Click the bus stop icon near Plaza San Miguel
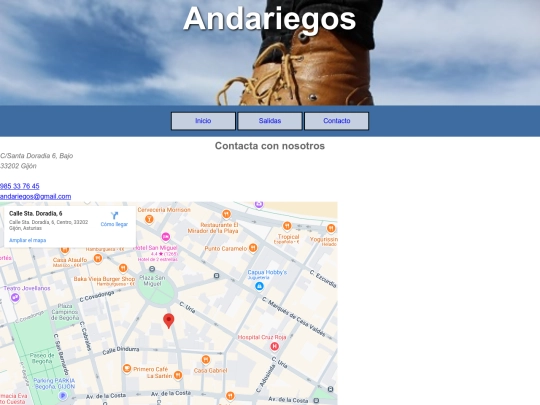This screenshot has height=405, width=540. pos(152,269)
